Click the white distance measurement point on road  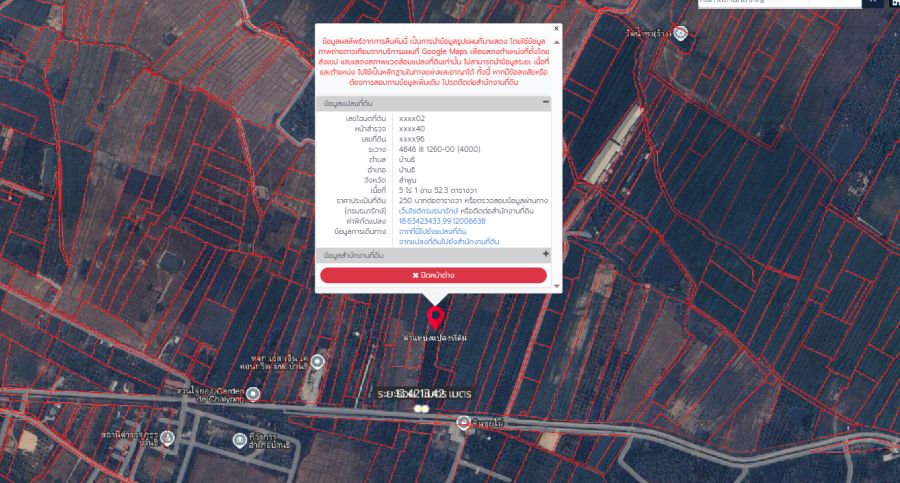click(421, 408)
